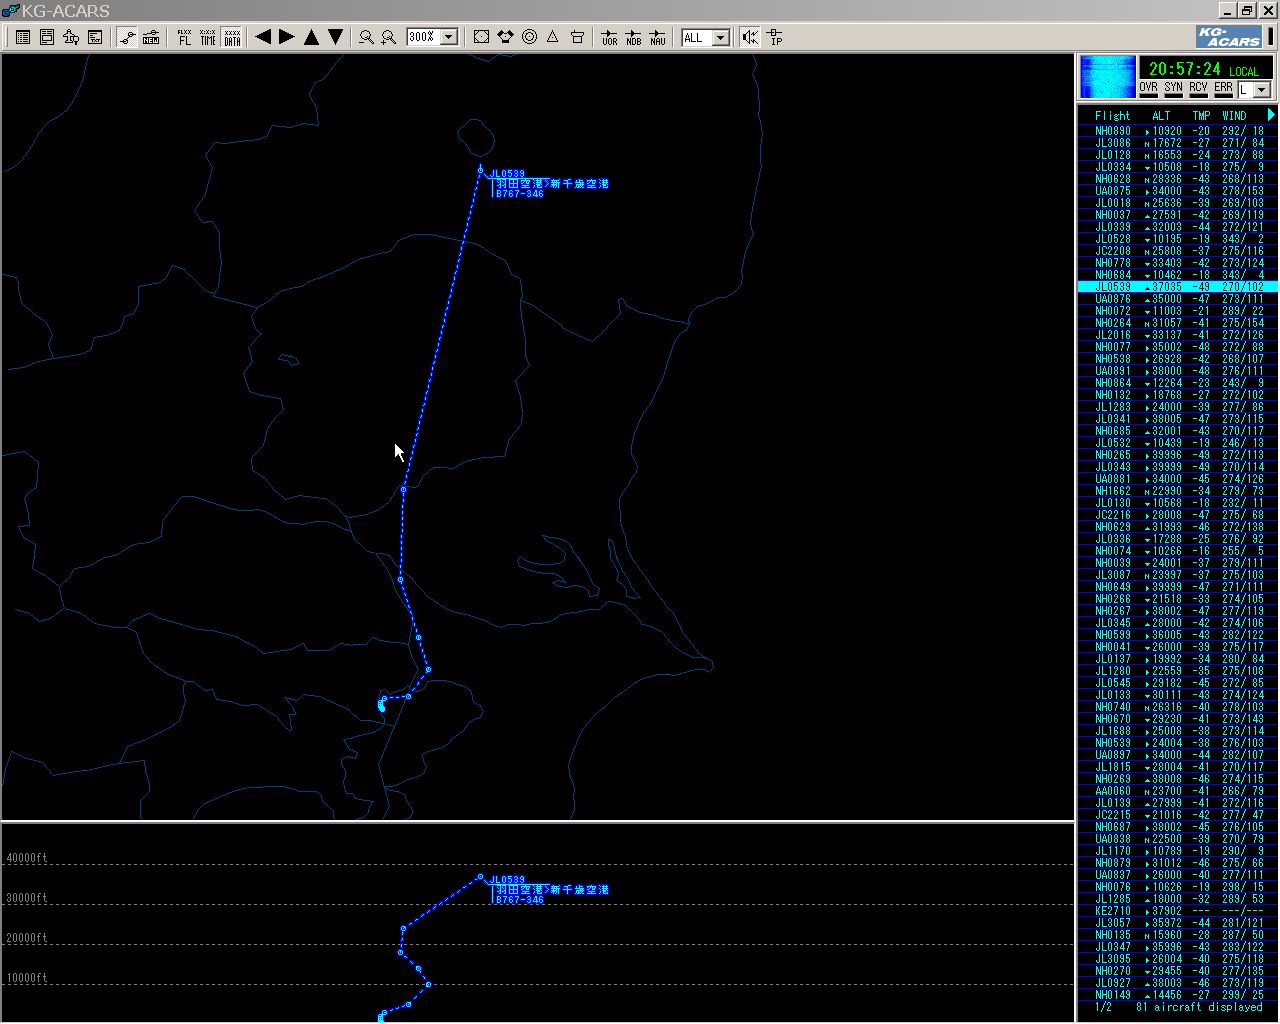Screen dimensions: 1280x1024
Task: Pan the map up with arrow
Action: [x=311, y=37]
